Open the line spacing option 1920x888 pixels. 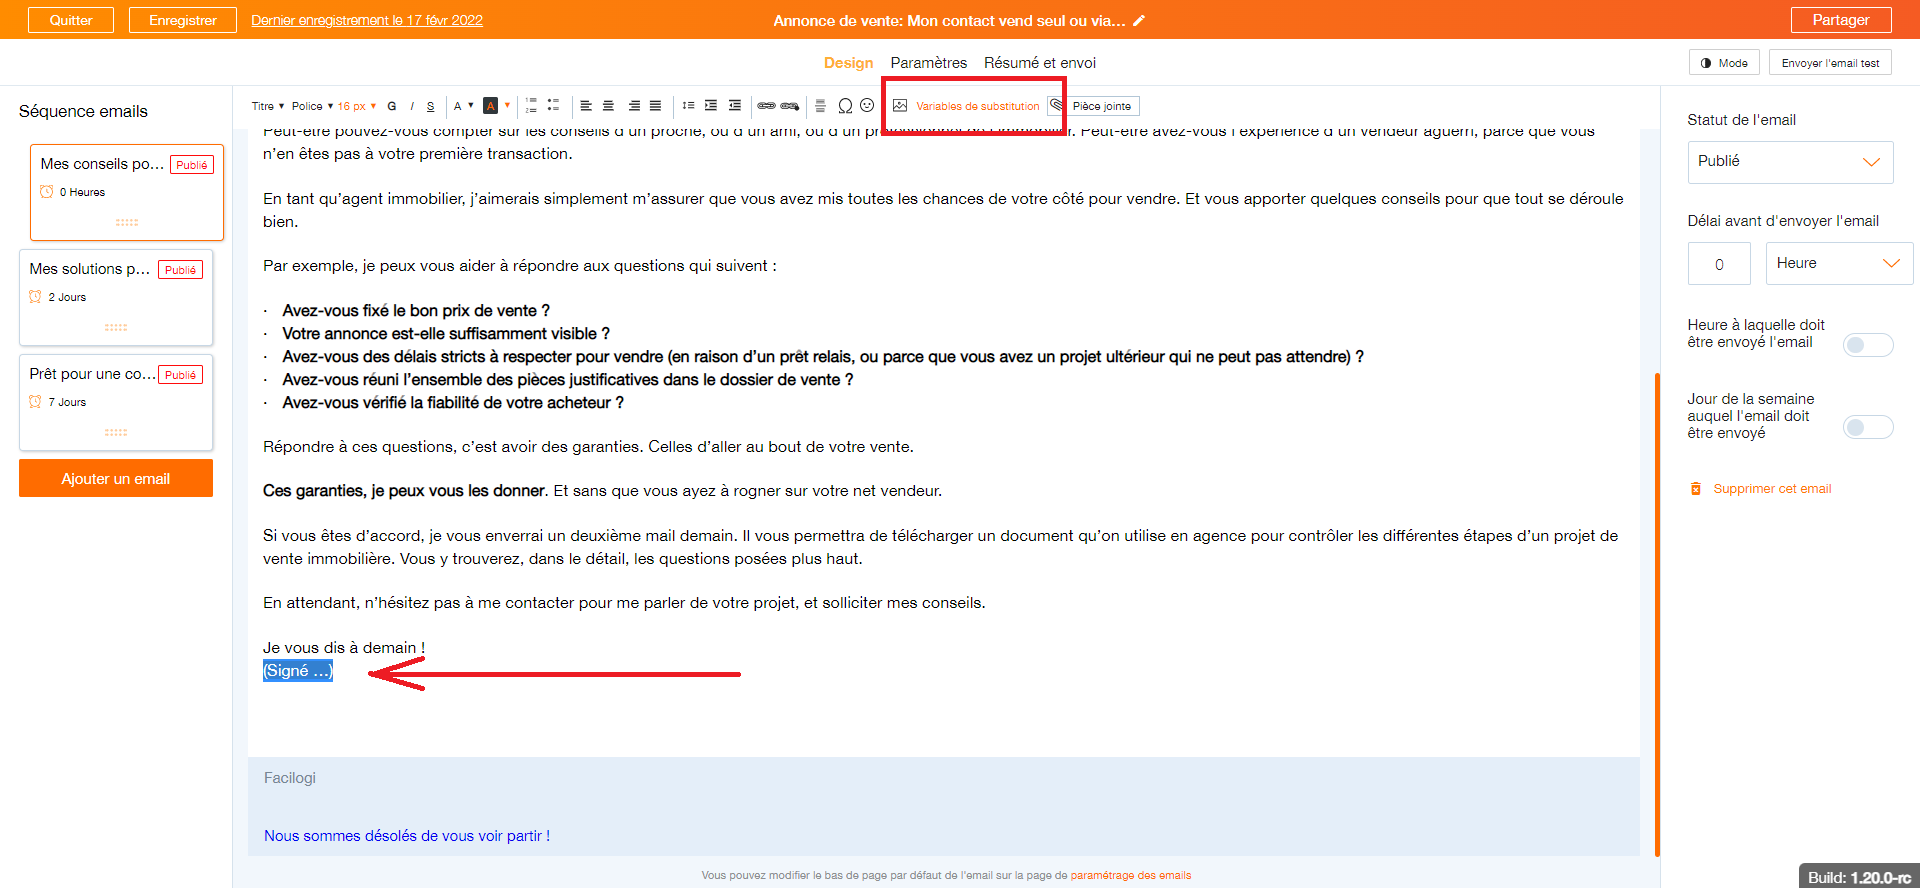(x=688, y=106)
